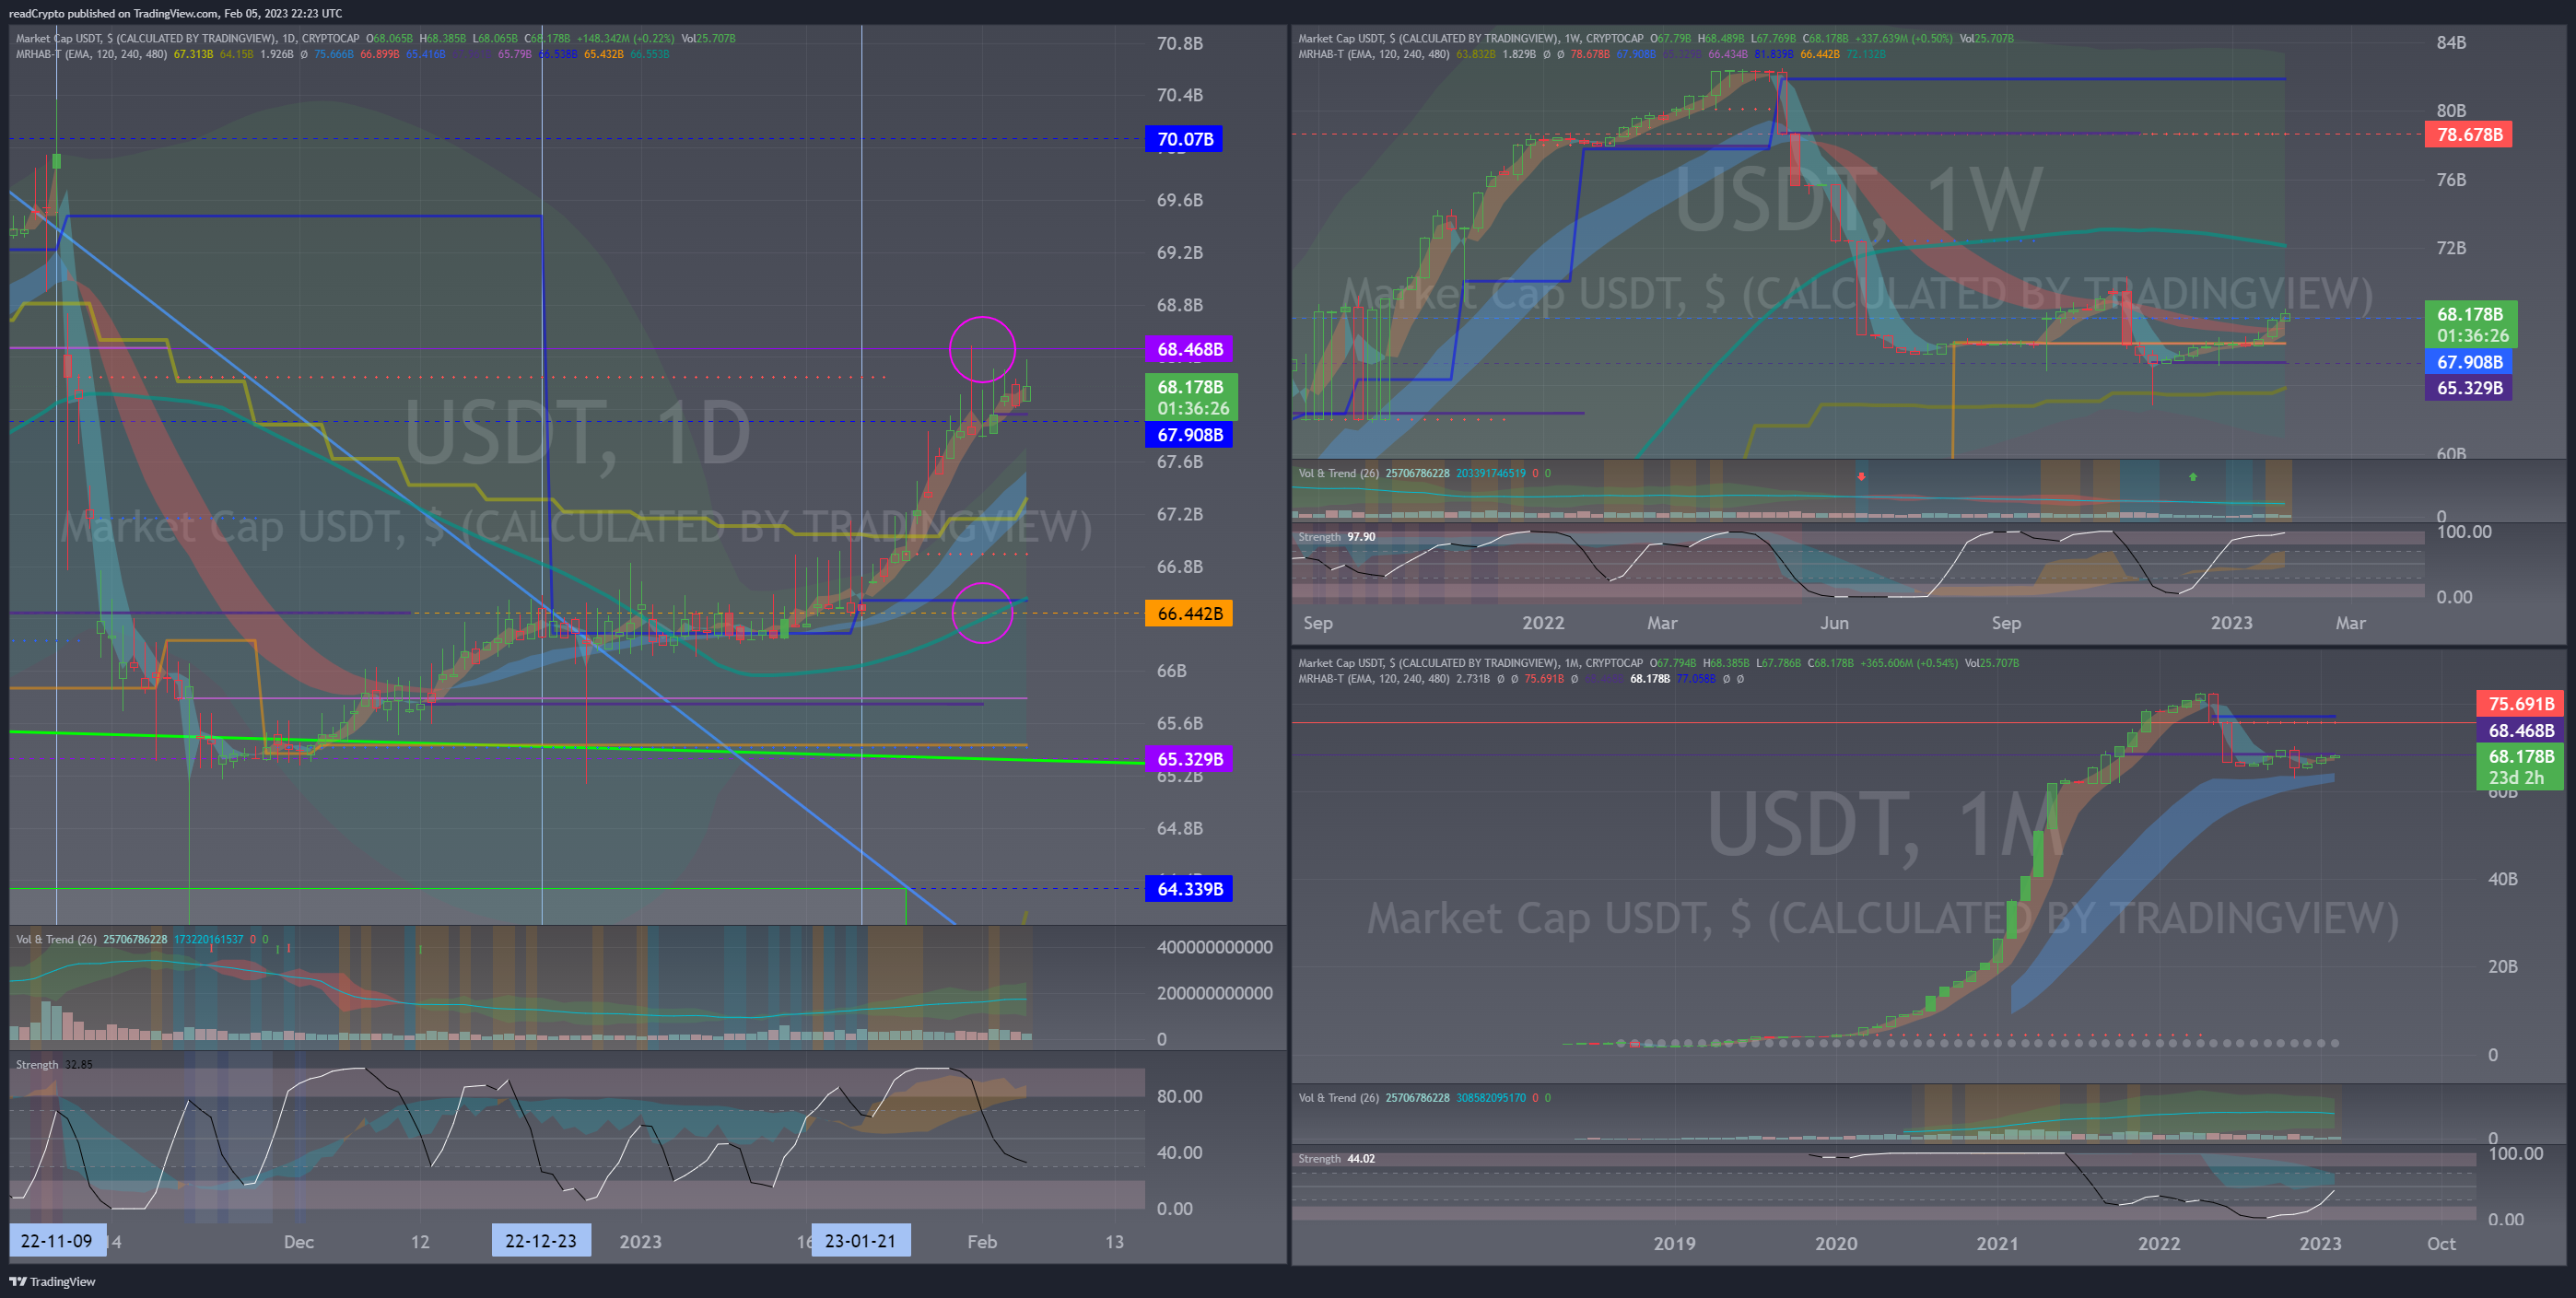
Task: Click the 22-12-23 date label
Action: (x=541, y=1241)
